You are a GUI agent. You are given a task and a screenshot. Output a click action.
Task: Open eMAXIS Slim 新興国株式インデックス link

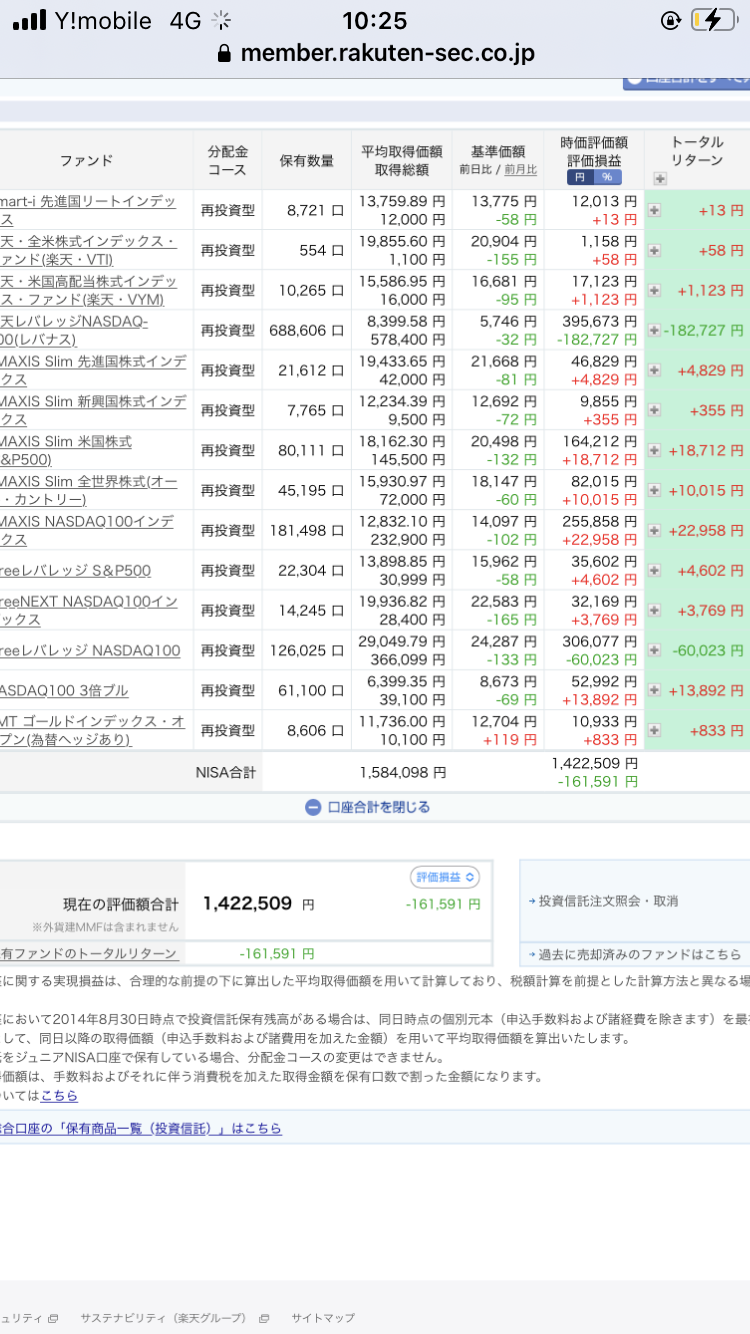[92, 410]
